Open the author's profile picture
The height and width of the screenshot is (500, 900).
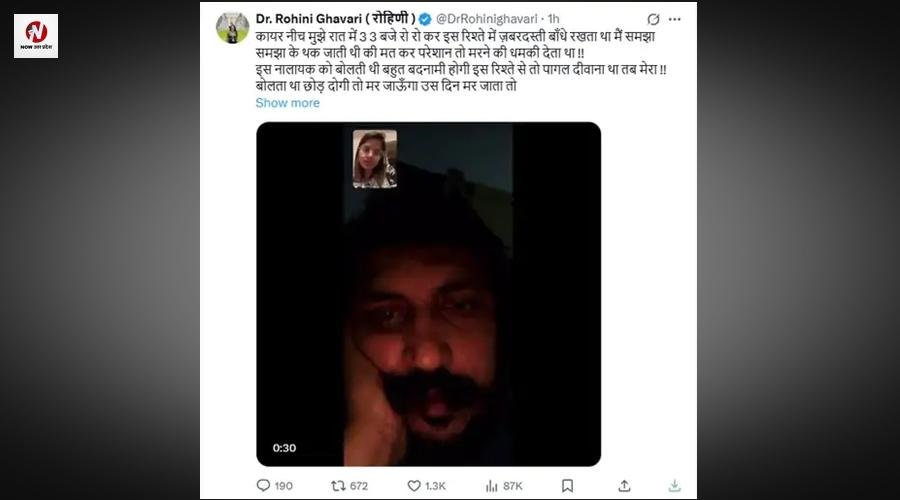point(232,28)
